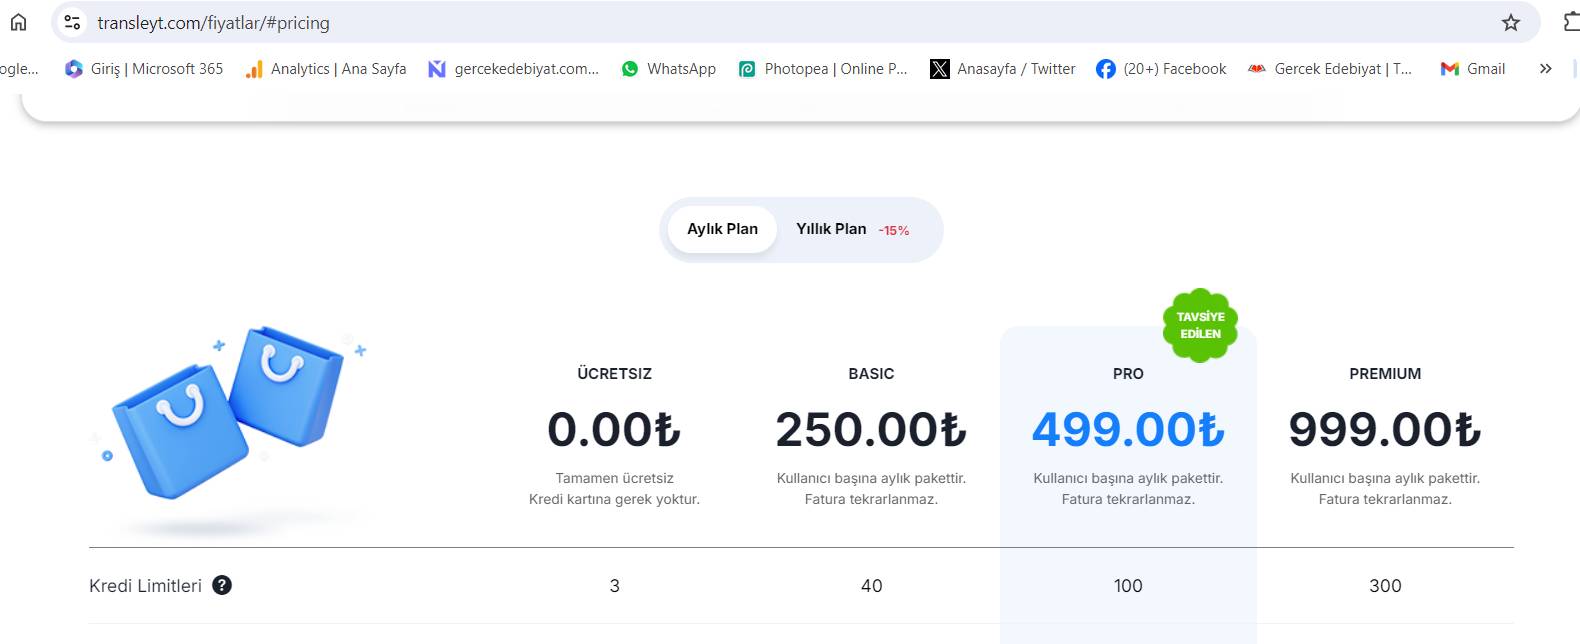Click 'Tamamen ücretsiz' description text
The image size is (1580, 644).
(614, 478)
